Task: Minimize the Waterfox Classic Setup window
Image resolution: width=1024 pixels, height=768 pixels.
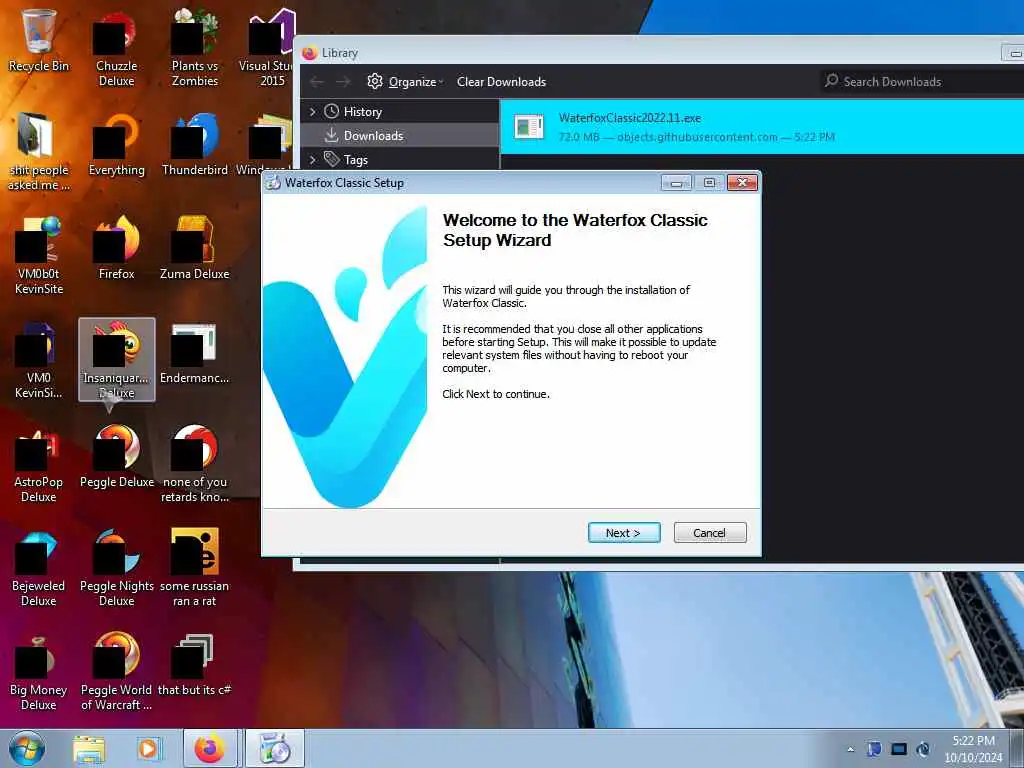Action: click(x=676, y=183)
